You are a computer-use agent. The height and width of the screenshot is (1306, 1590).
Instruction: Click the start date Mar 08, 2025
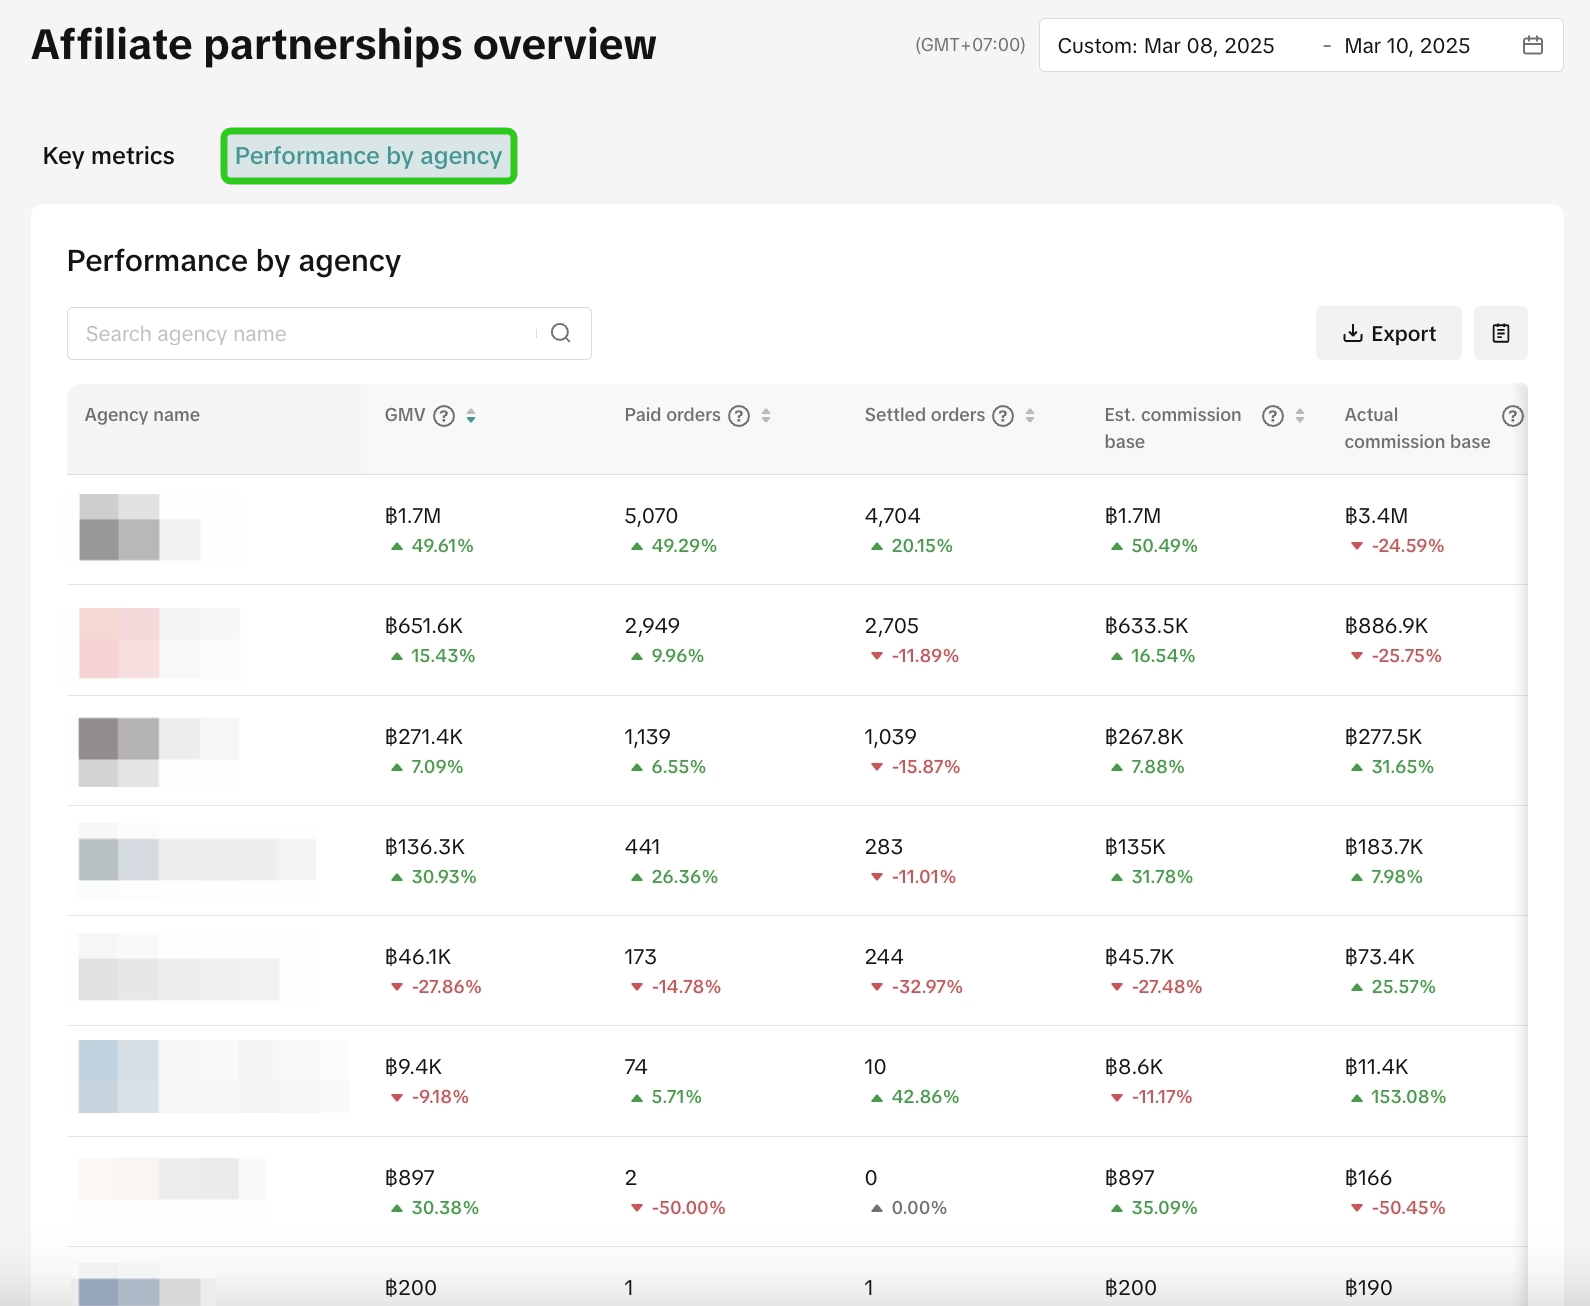1208,46
